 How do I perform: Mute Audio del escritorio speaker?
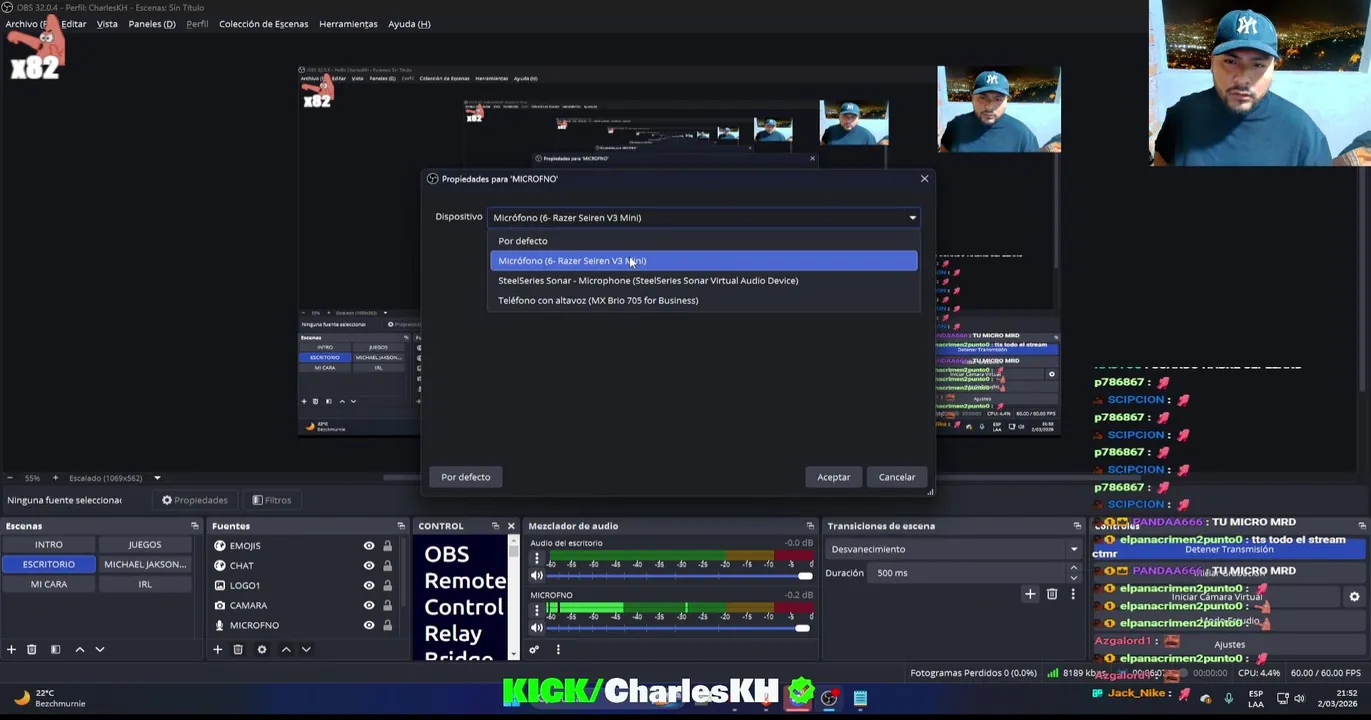pos(537,576)
